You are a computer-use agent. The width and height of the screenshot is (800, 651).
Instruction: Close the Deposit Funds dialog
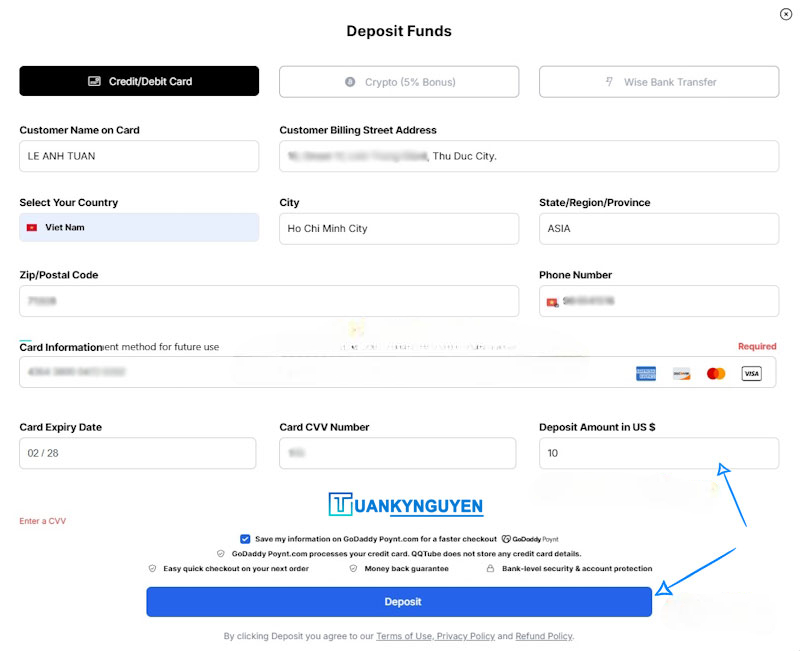[785, 14]
